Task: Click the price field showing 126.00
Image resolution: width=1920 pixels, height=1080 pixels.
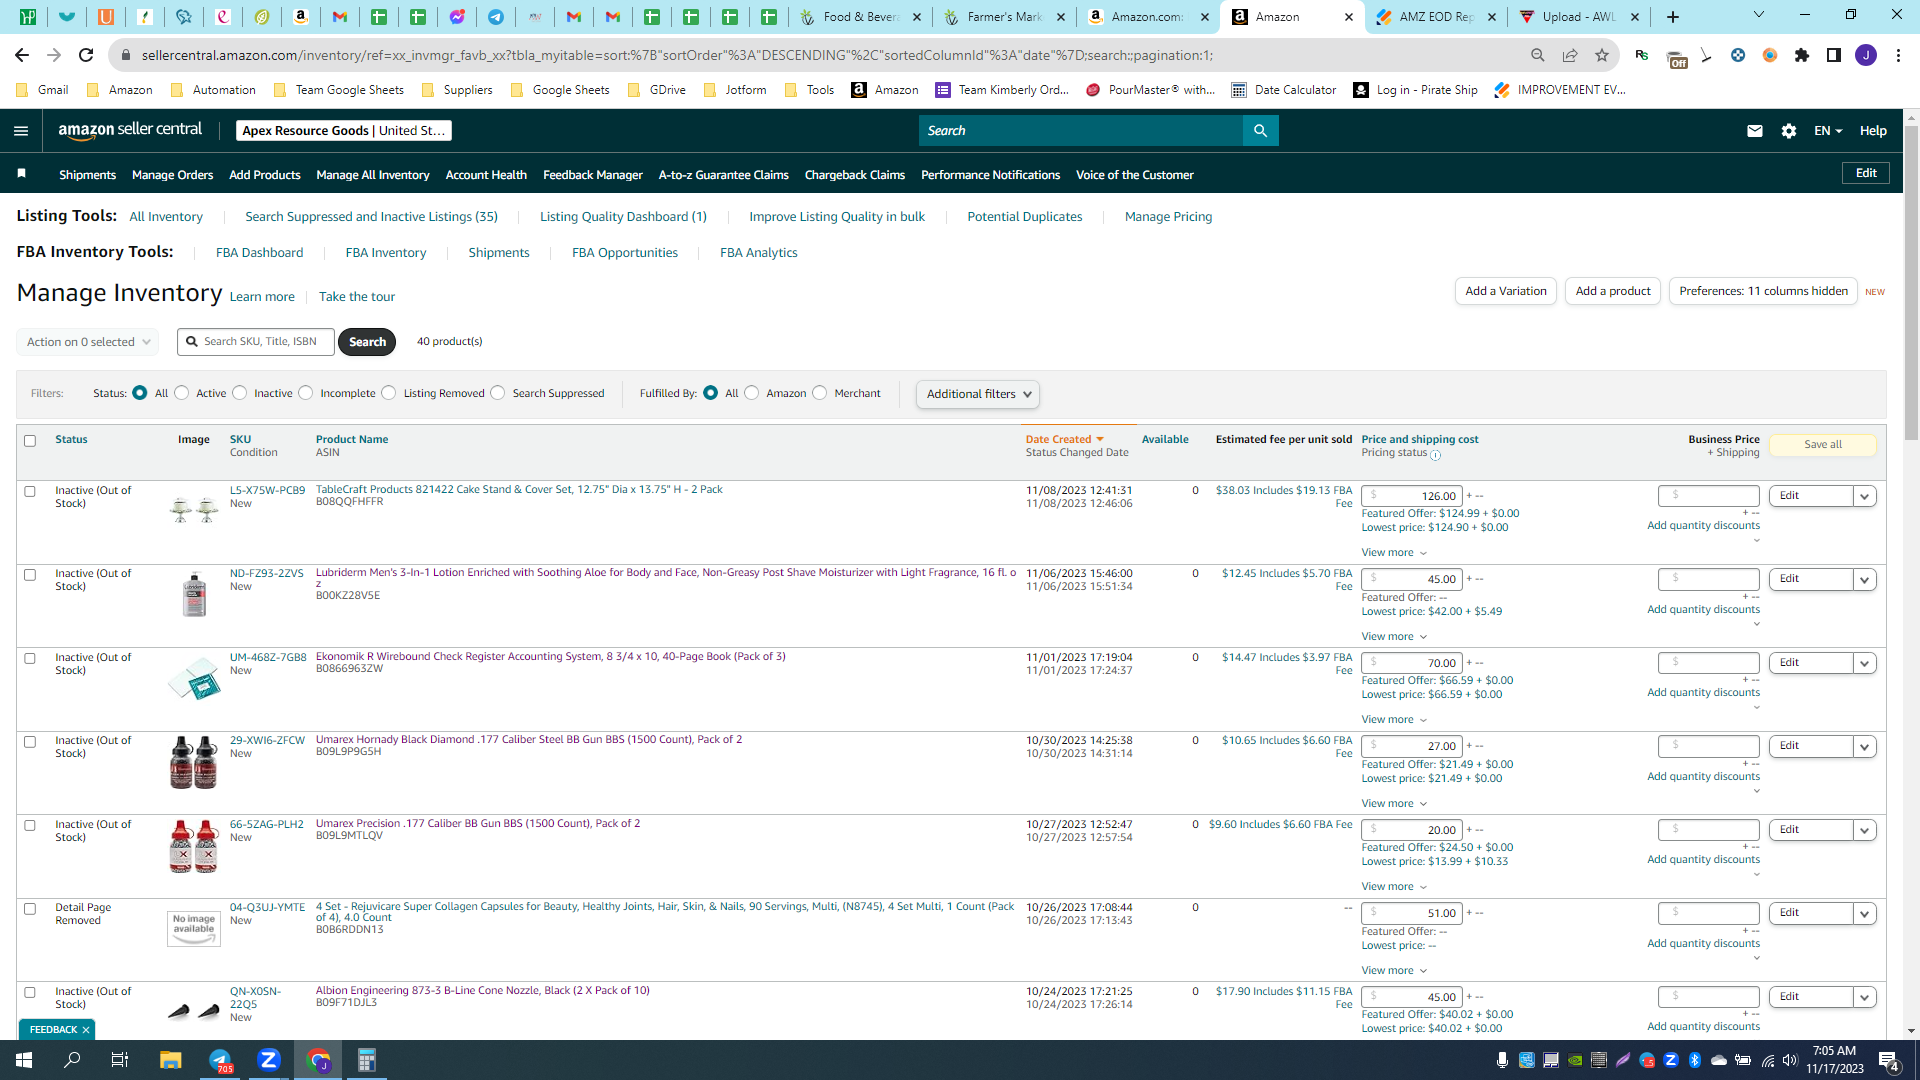Action: [1411, 496]
